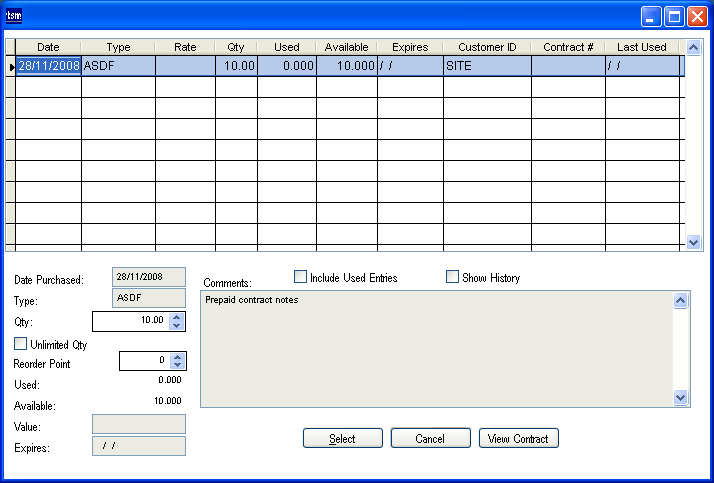This screenshot has height=483, width=714.
Task: Sort grid by Date column header
Action: pos(48,47)
